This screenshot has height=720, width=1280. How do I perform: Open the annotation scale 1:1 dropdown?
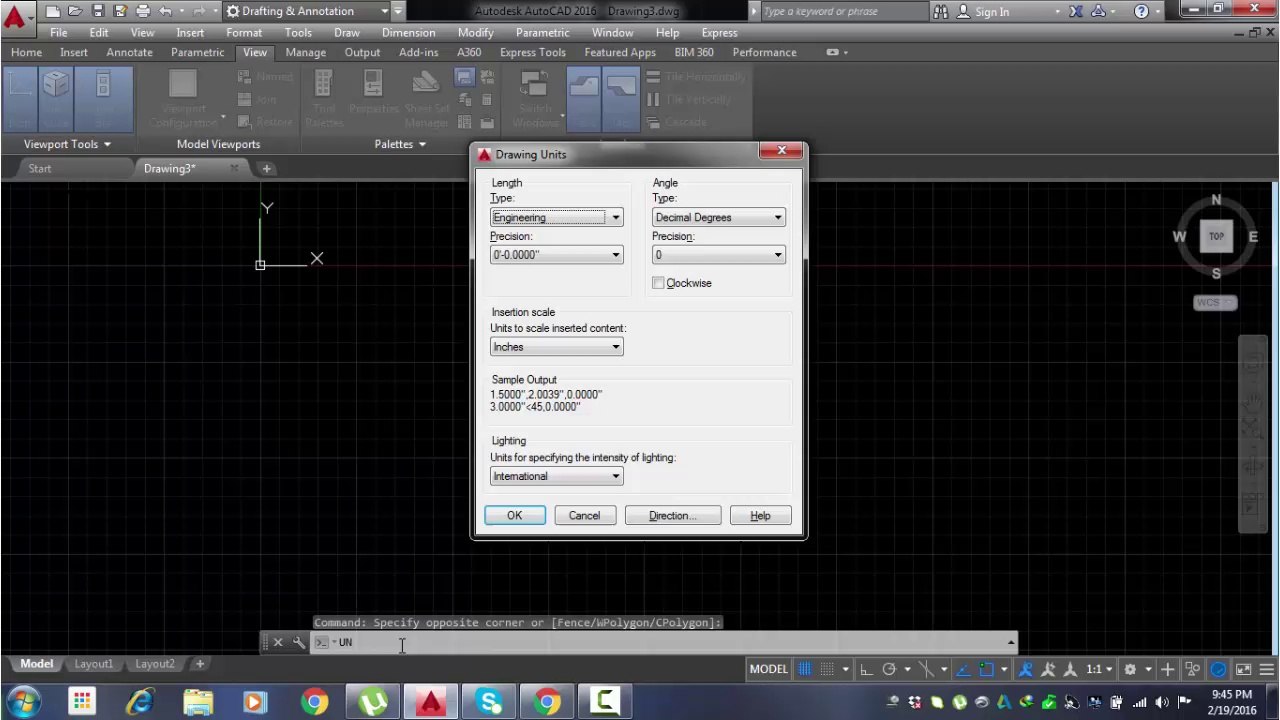(1100, 669)
